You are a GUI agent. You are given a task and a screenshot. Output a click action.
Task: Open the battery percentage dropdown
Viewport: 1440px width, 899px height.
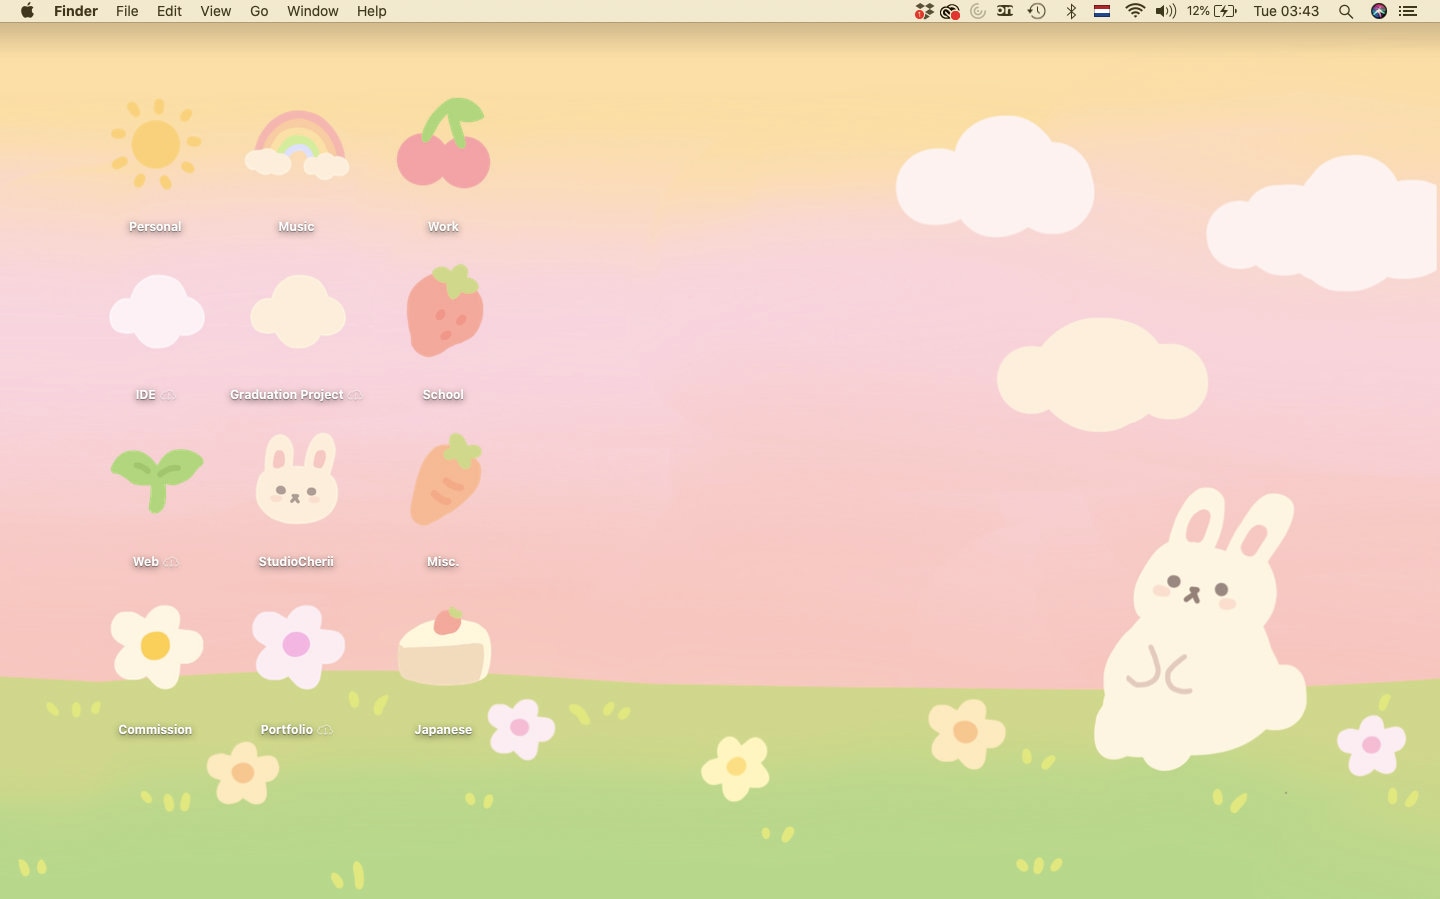[x=1207, y=11]
